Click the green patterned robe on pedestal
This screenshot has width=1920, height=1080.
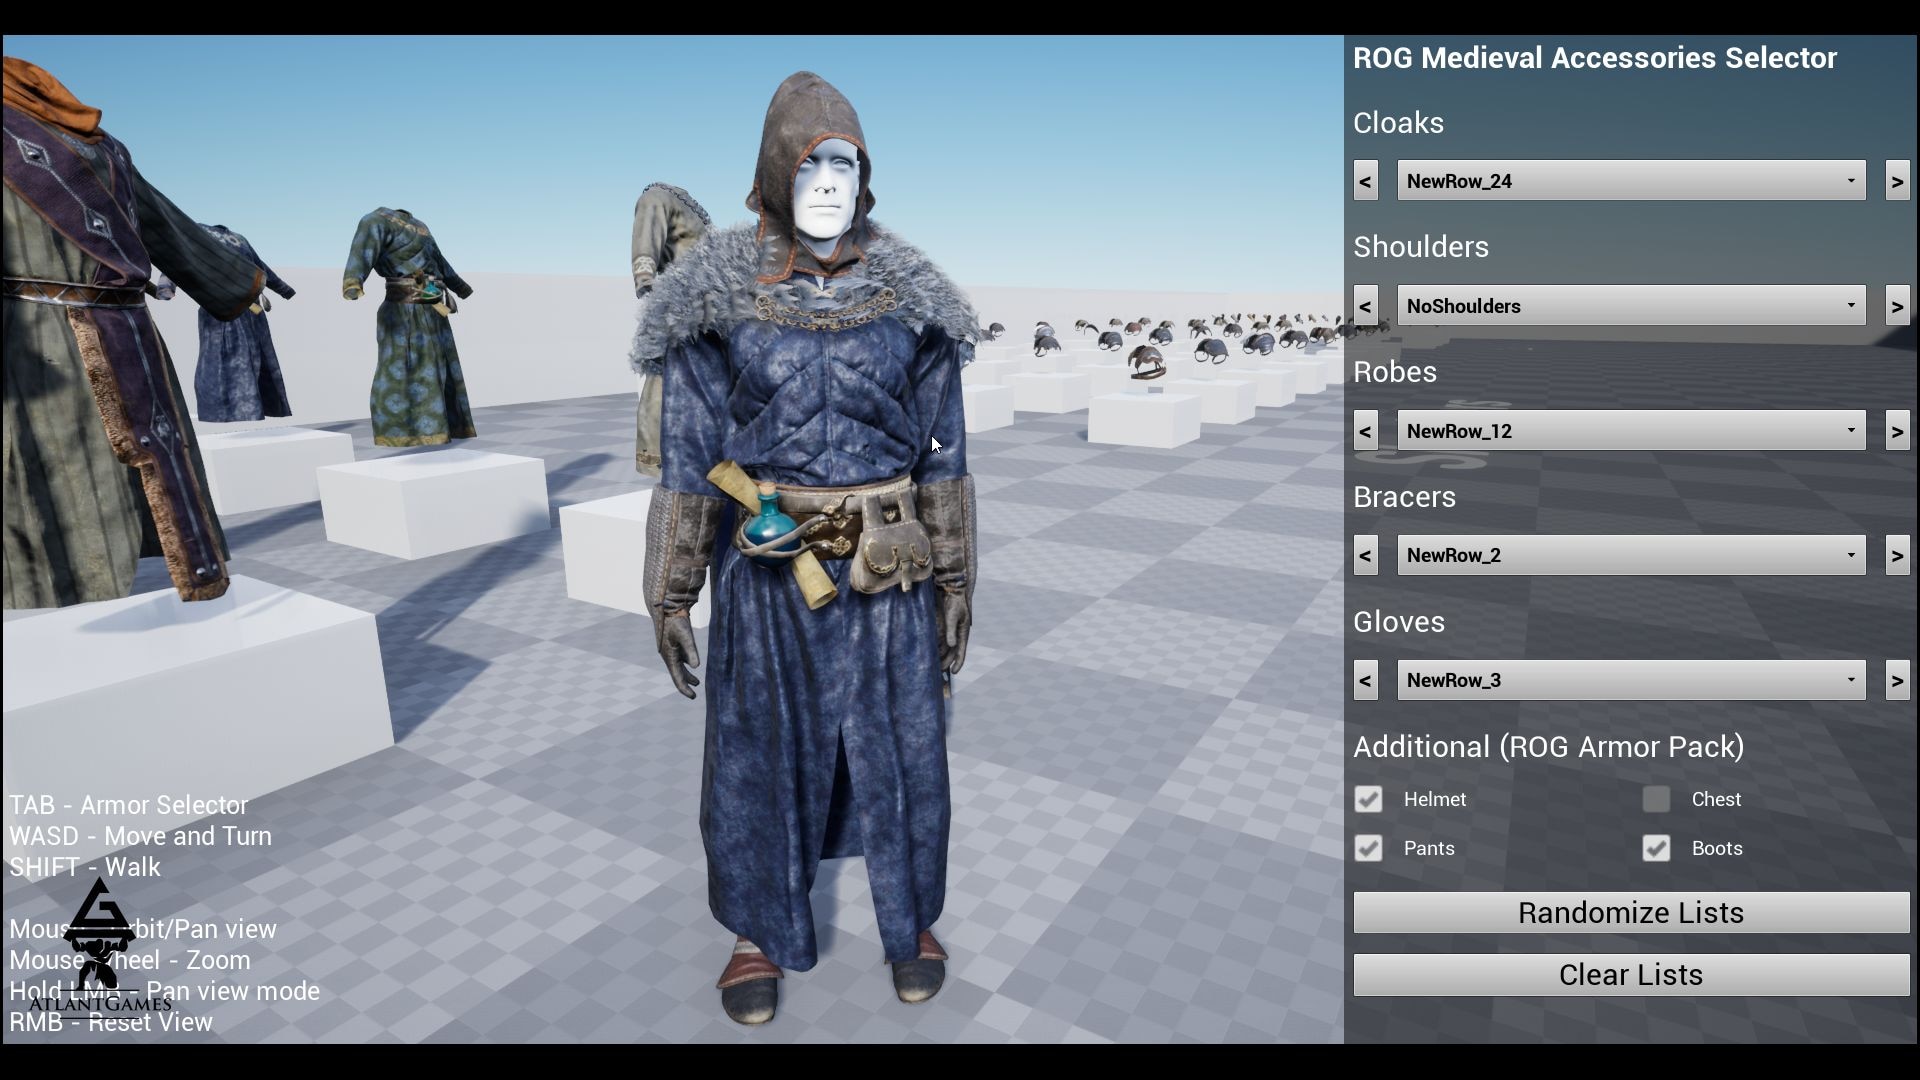coord(410,325)
